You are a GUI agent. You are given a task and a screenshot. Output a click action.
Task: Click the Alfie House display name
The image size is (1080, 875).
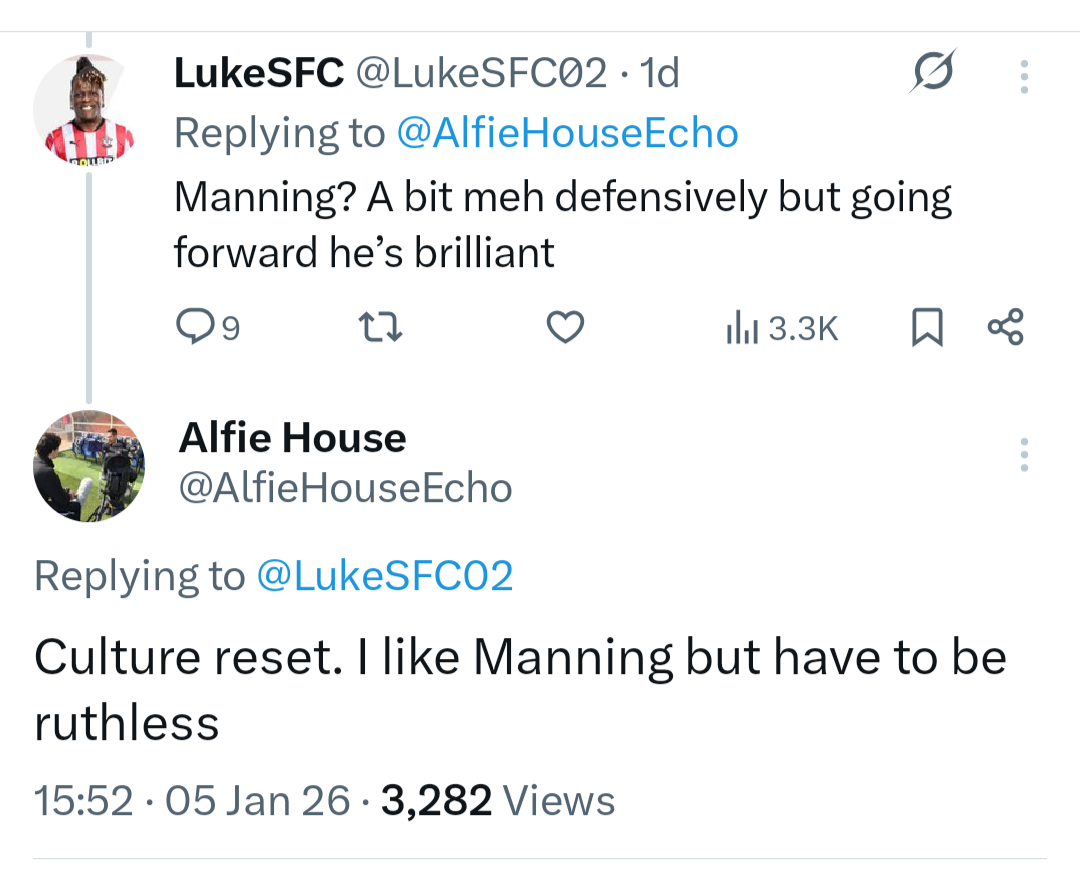click(x=292, y=438)
